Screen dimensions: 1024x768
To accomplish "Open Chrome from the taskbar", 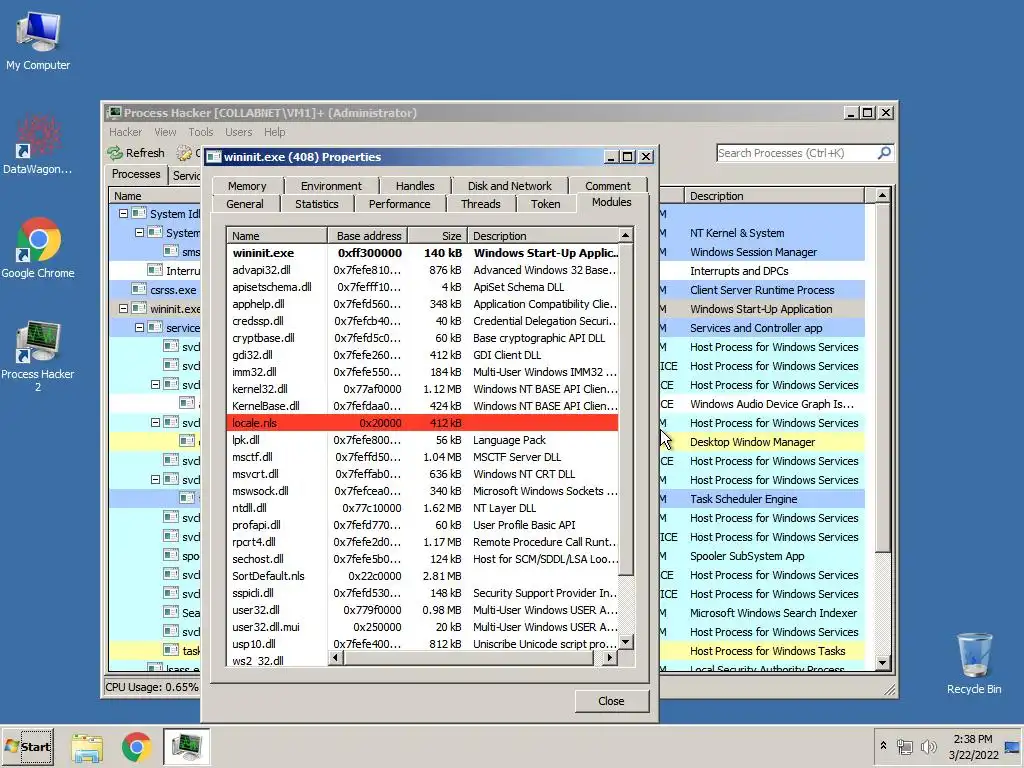I will pyautogui.click(x=136, y=747).
